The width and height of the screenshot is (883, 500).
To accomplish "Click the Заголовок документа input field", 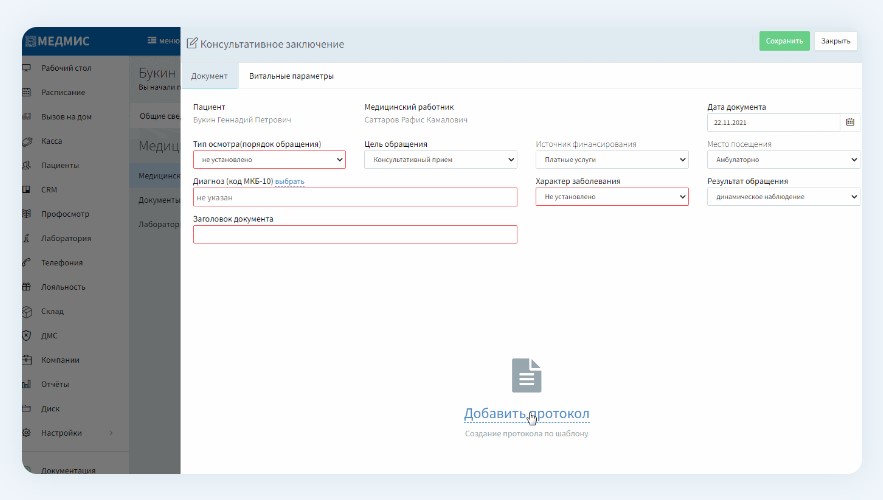I will pos(355,234).
